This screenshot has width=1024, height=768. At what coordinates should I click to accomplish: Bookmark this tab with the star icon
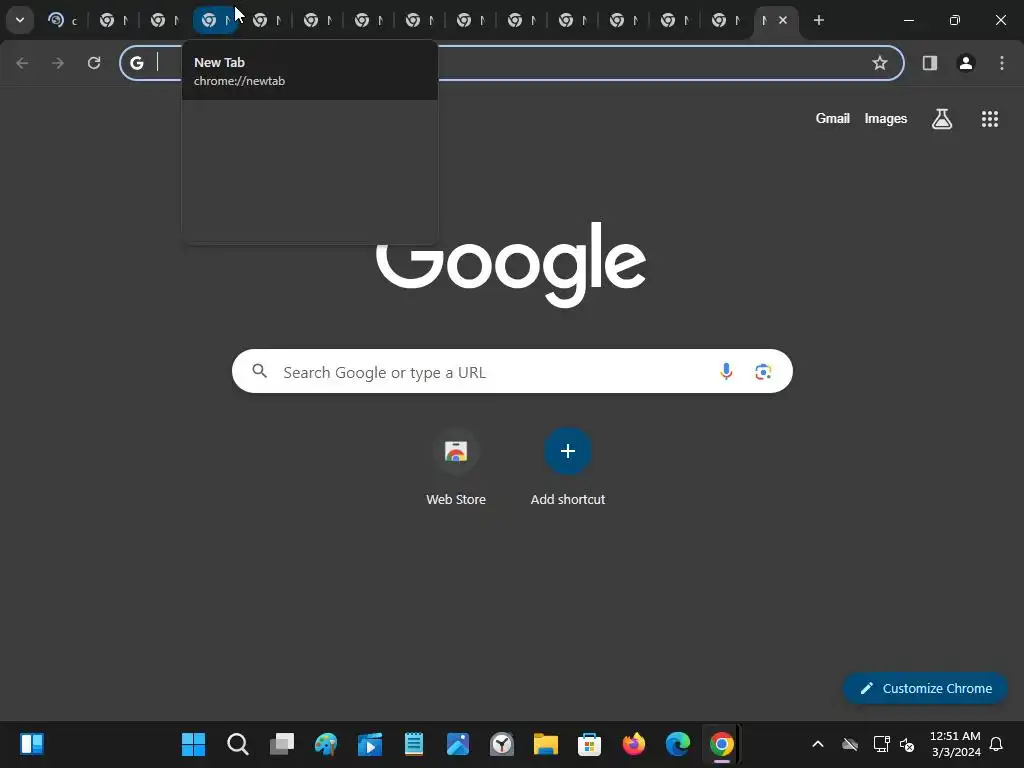click(880, 63)
